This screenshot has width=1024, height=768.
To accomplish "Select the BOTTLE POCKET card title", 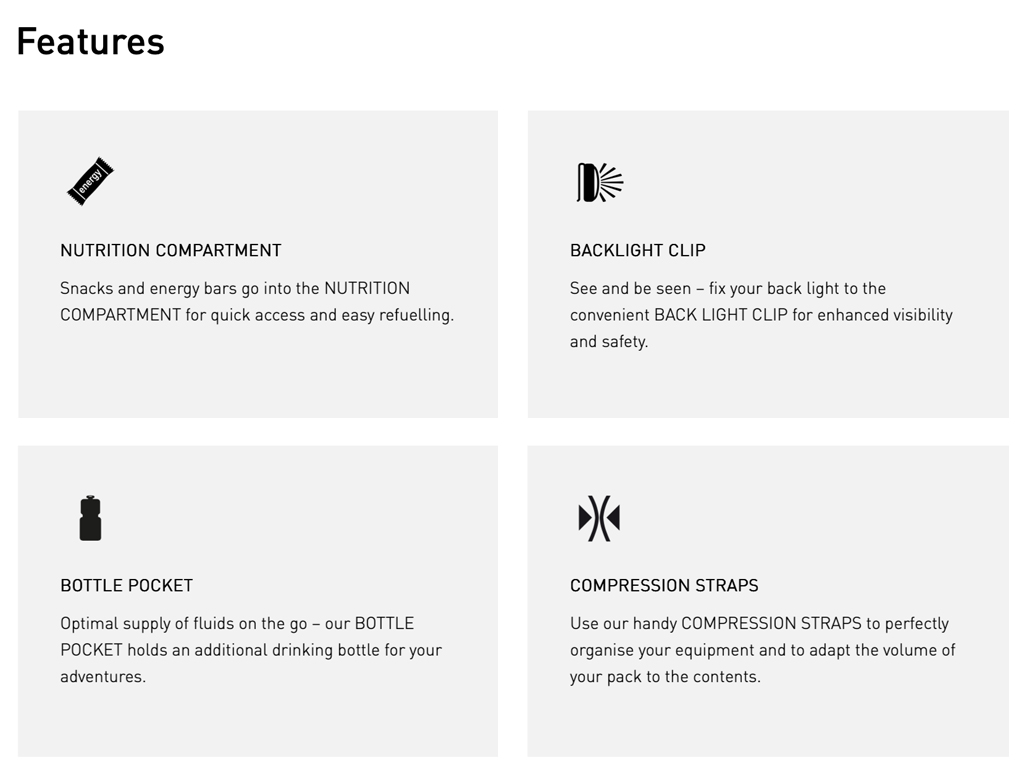I will (127, 585).
